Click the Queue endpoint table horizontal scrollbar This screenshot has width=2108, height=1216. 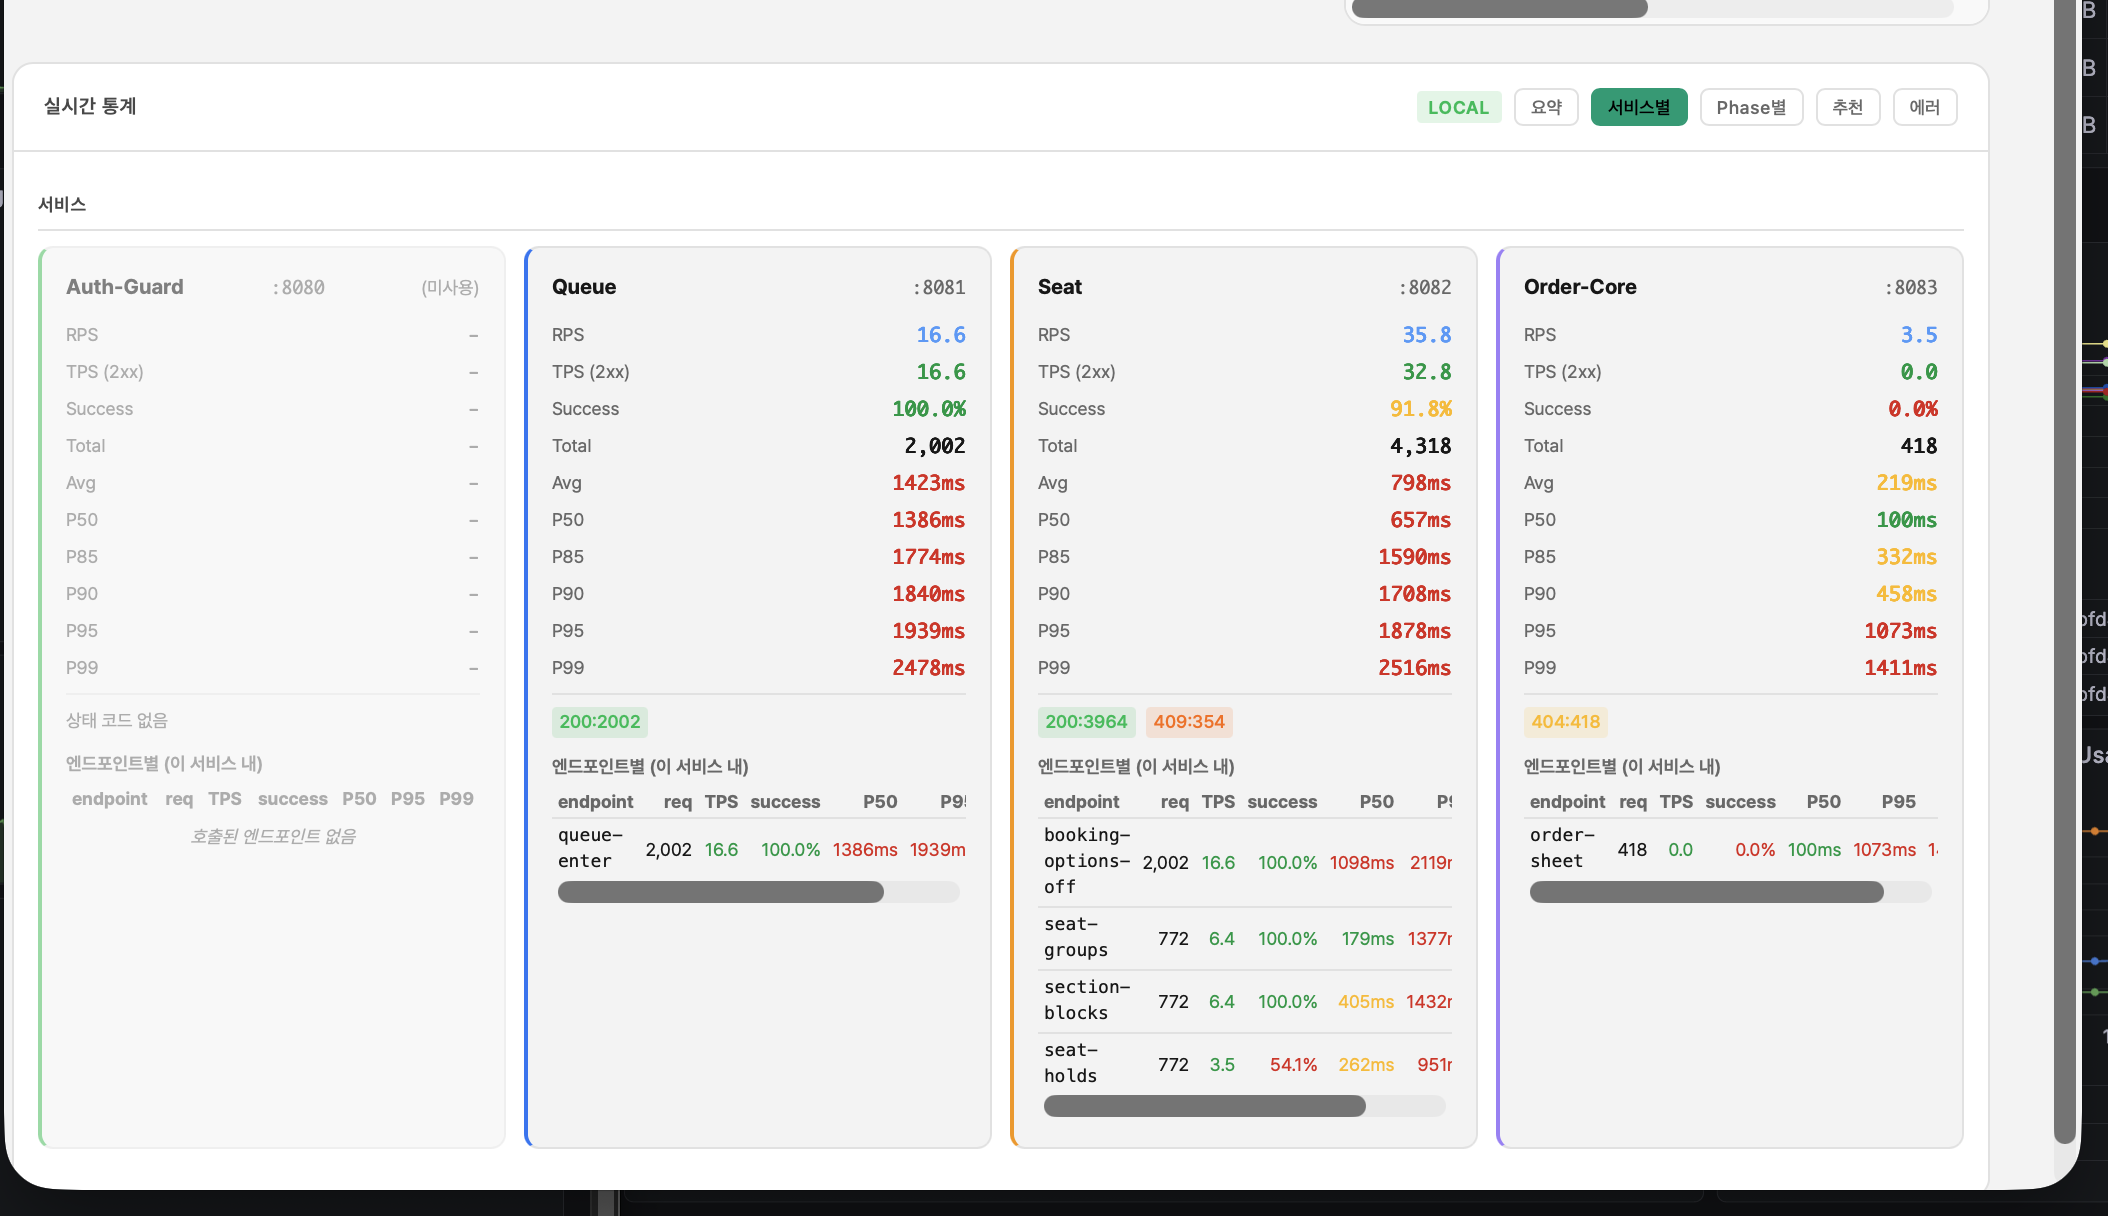721,892
